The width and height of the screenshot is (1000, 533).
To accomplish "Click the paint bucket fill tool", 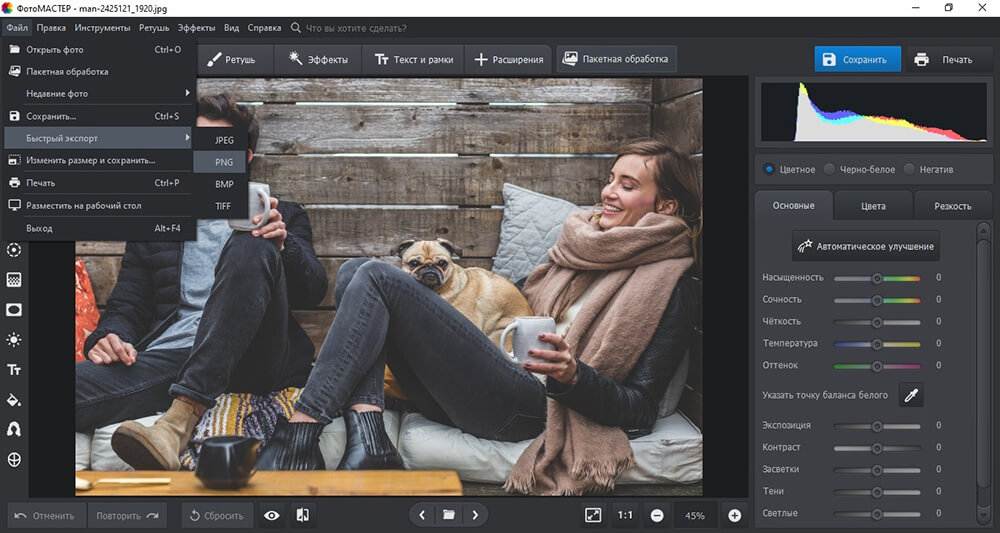I will tap(14, 400).
